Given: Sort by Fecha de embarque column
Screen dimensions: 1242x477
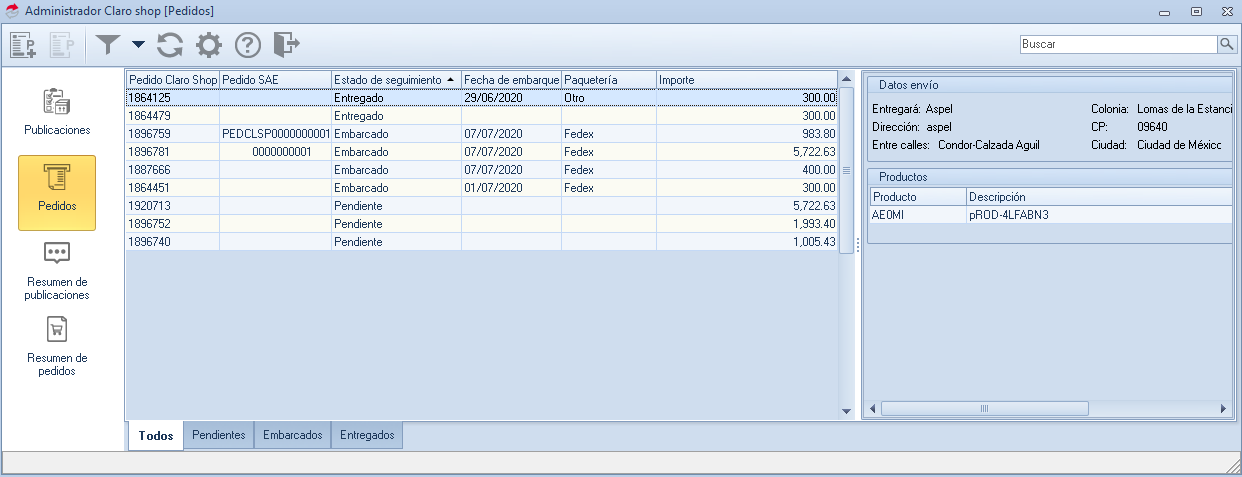Looking at the screenshot, I should click(x=511, y=79).
